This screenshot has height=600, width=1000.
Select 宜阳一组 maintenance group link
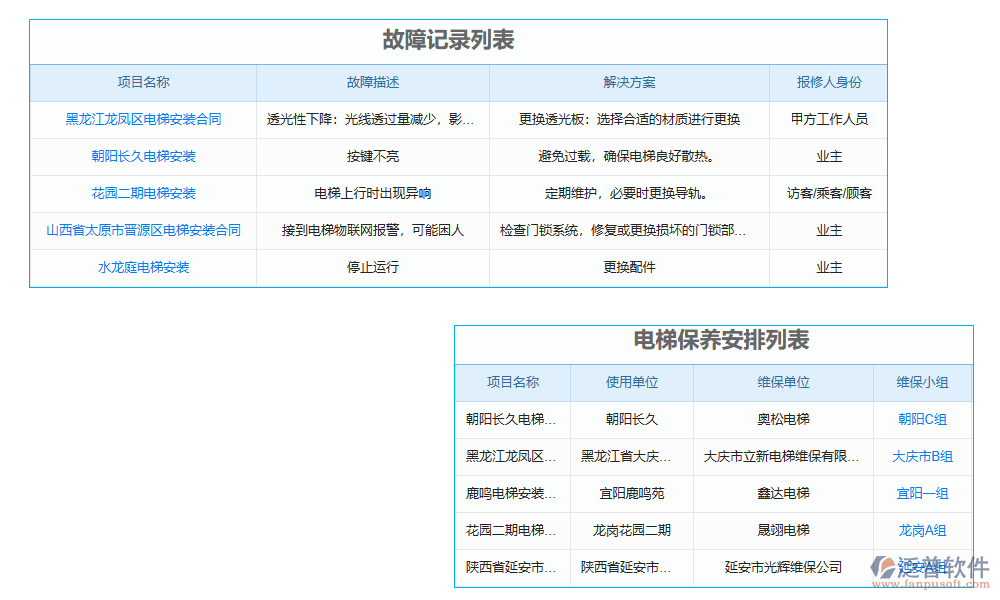pyautogui.click(x=923, y=494)
